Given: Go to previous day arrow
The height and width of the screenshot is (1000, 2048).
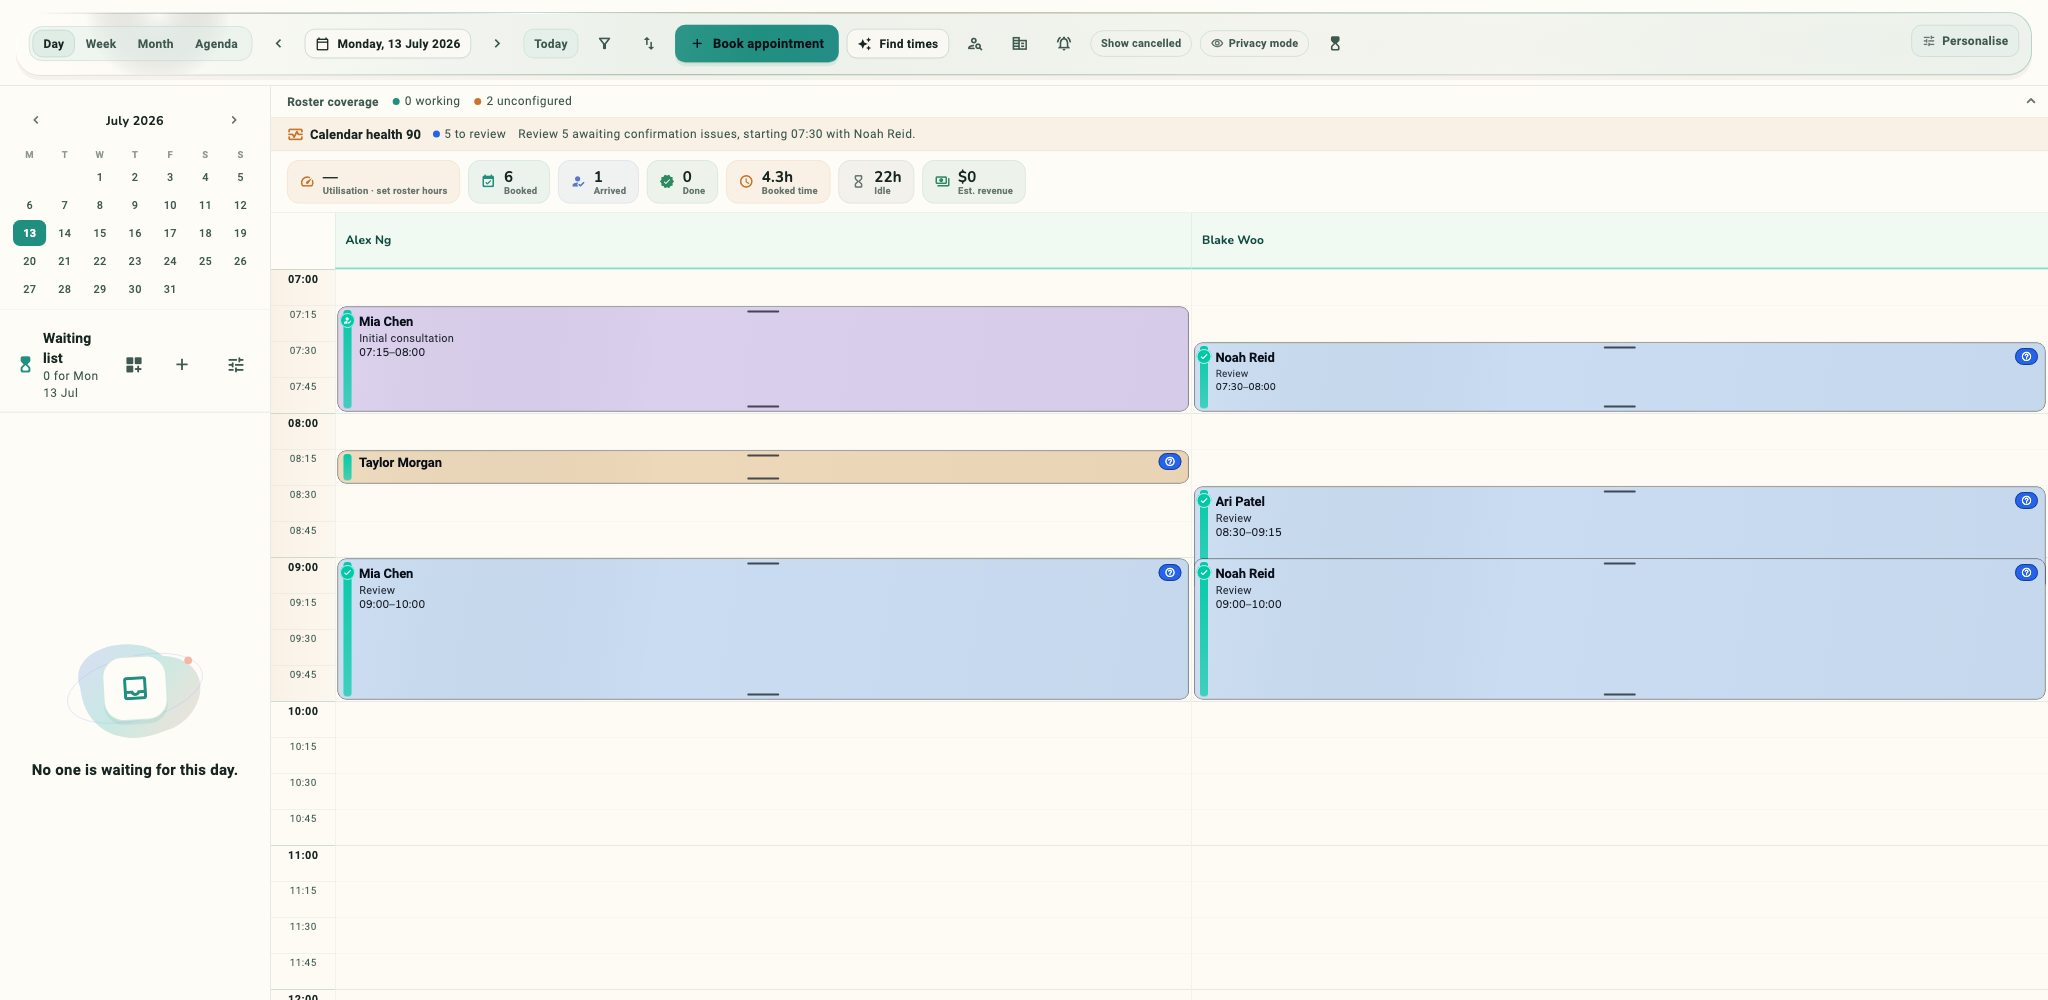Looking at the screenshot, I should [x=278, y=44].
